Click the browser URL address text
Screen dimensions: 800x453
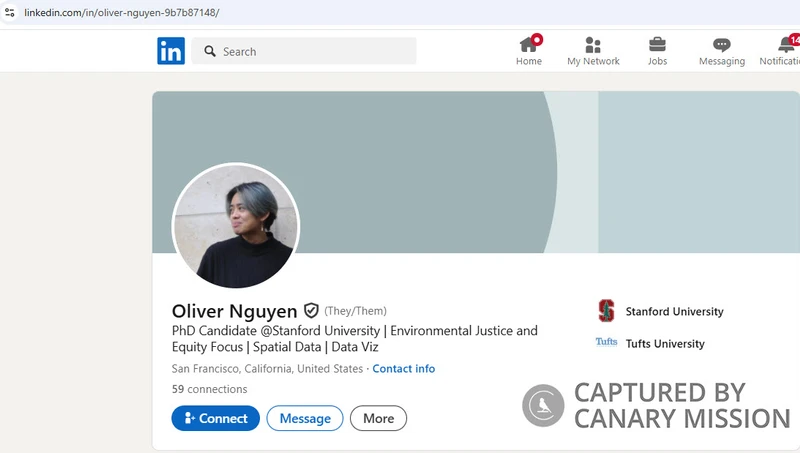click(121, 12)
